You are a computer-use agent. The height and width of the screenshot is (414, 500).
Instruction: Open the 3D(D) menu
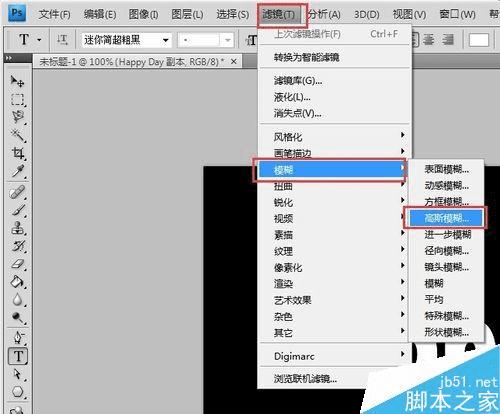[367, 14]
